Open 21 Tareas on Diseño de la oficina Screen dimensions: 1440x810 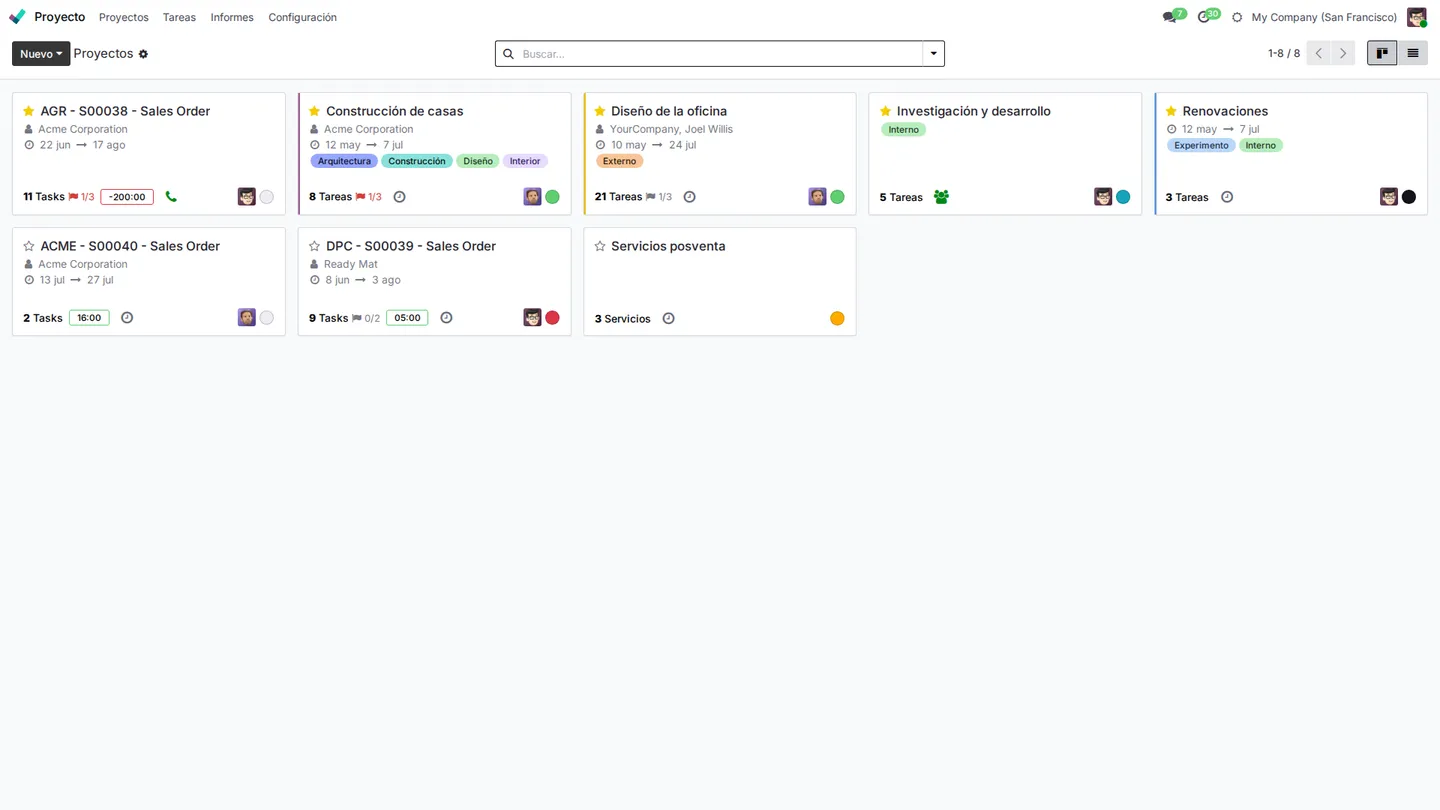pos(618,197)
